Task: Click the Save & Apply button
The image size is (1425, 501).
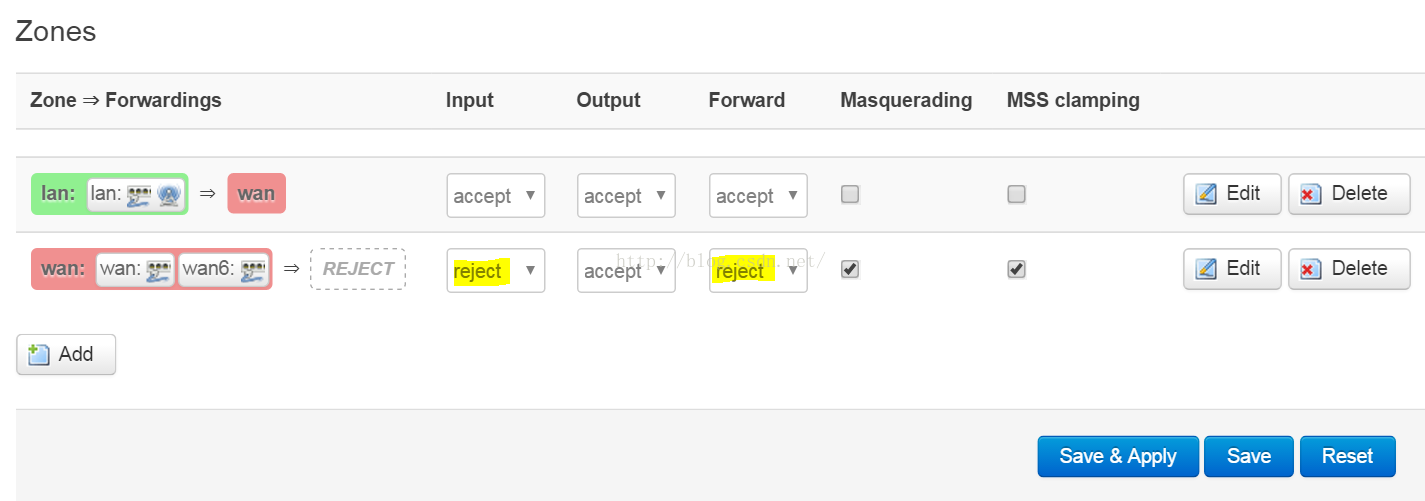Action: [1118, 456]
